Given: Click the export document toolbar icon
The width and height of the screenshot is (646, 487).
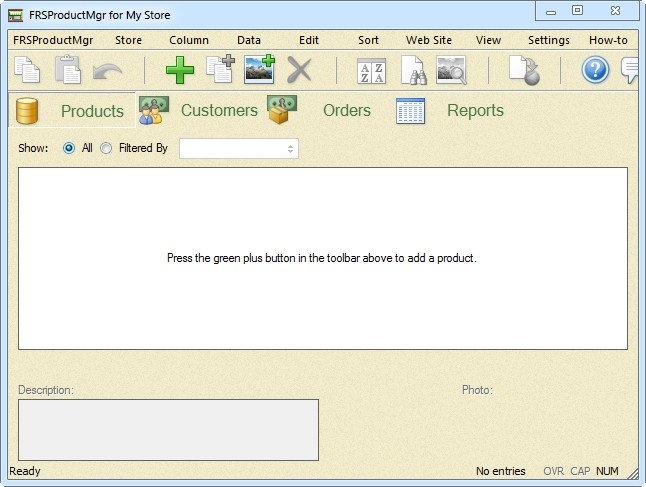Looking at the screenshot, I should coord(522,70).
